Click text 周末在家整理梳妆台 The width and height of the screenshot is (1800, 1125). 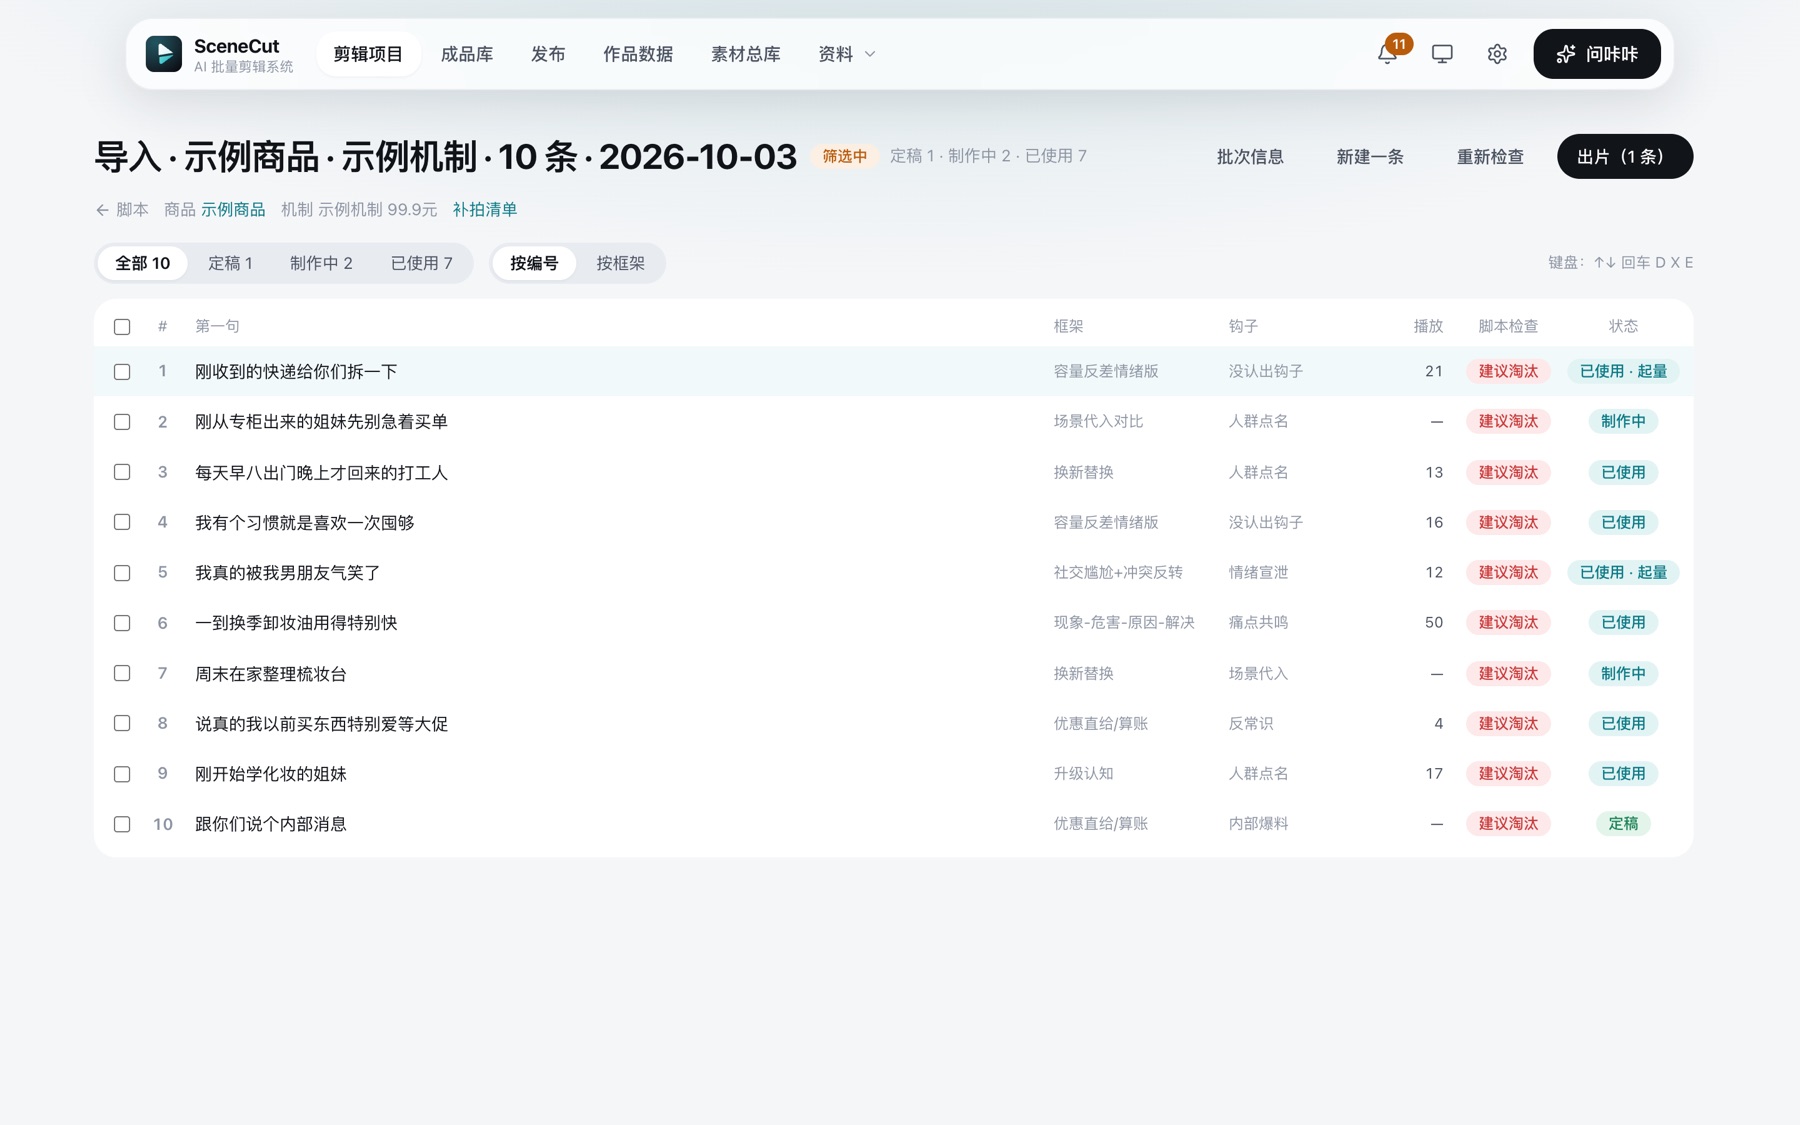[x=271, y=673]
